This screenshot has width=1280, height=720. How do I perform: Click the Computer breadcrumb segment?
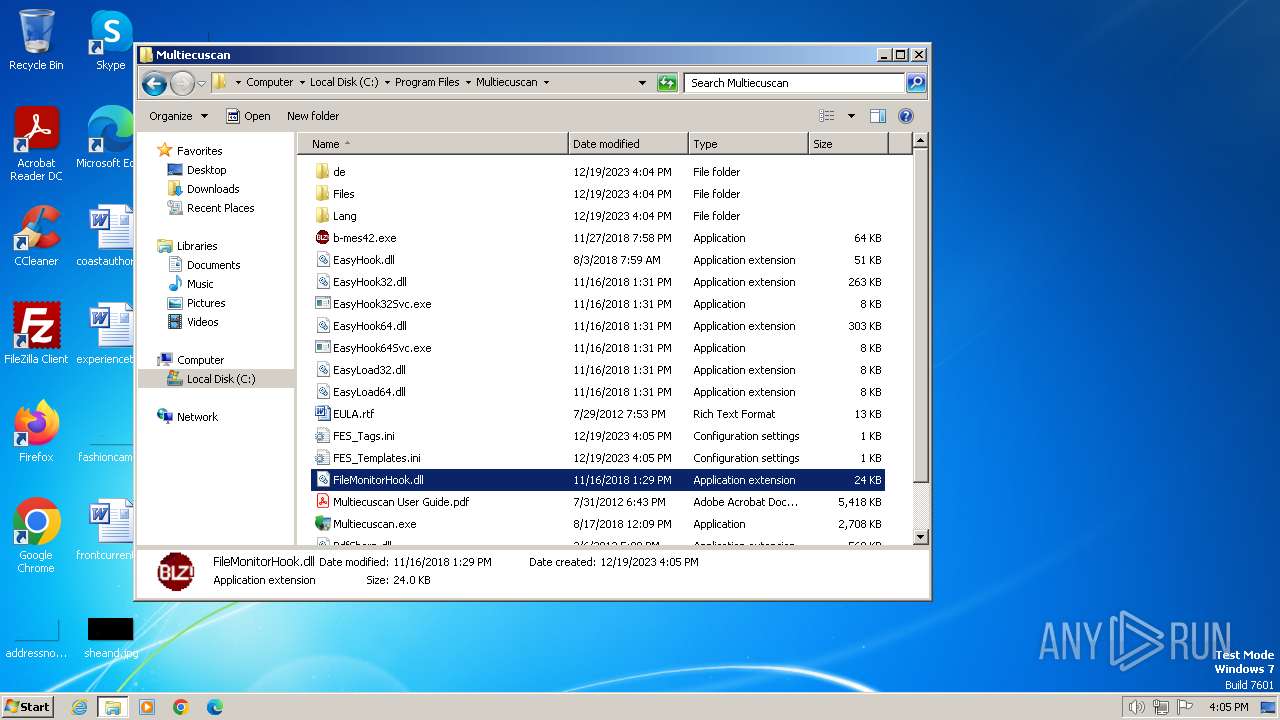(x=270, y=83)
